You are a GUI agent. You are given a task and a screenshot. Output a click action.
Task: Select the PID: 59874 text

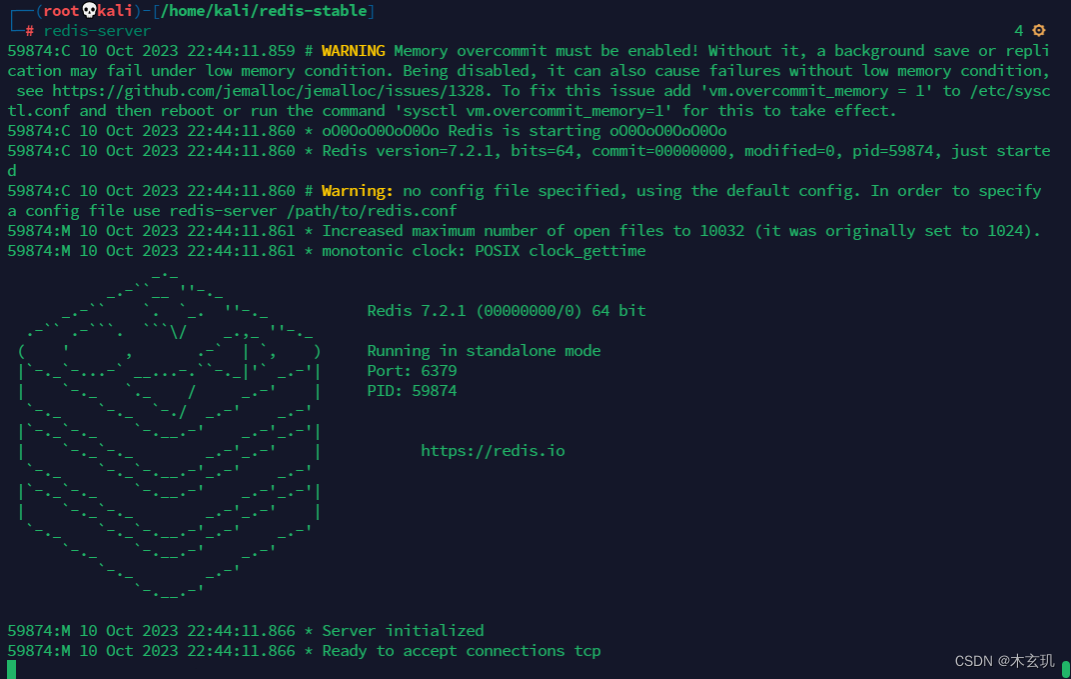[x=411, y=390]
